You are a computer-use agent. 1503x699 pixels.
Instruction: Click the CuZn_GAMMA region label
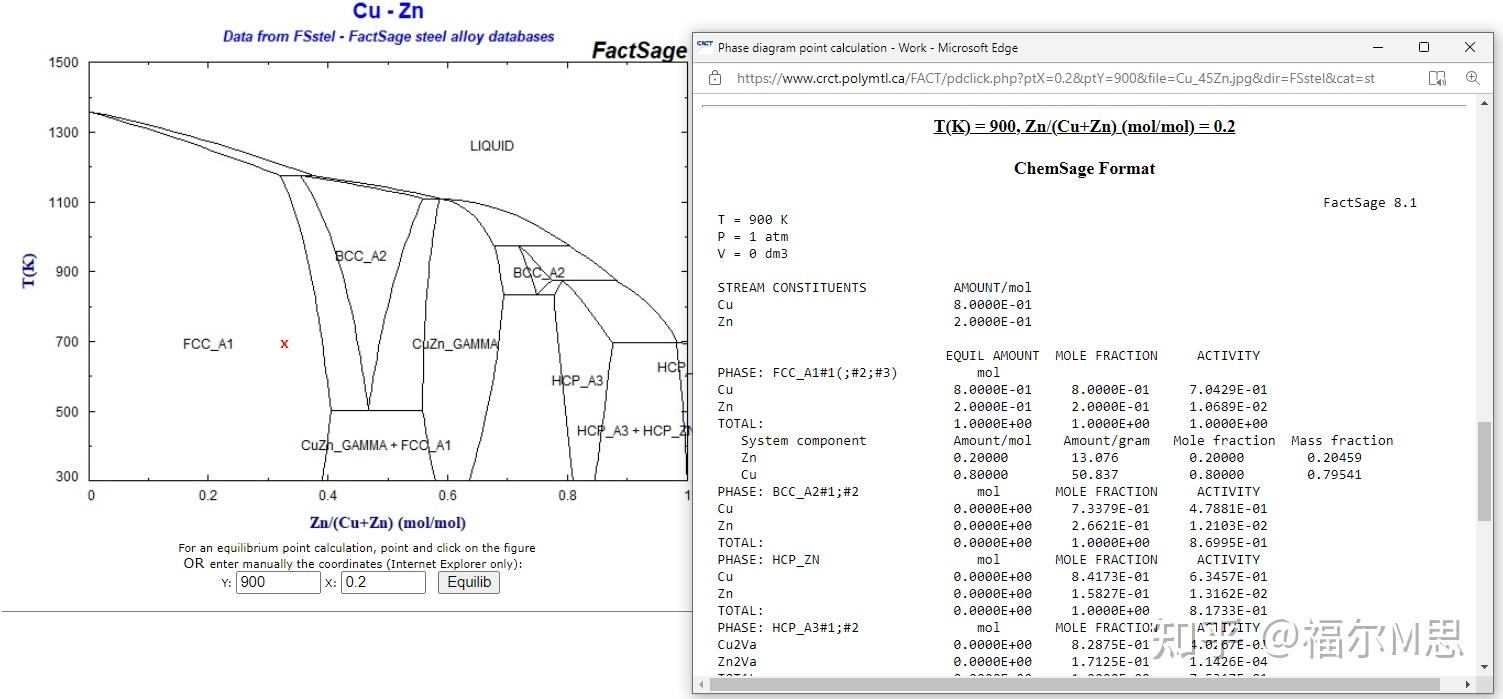coord(455,344)
